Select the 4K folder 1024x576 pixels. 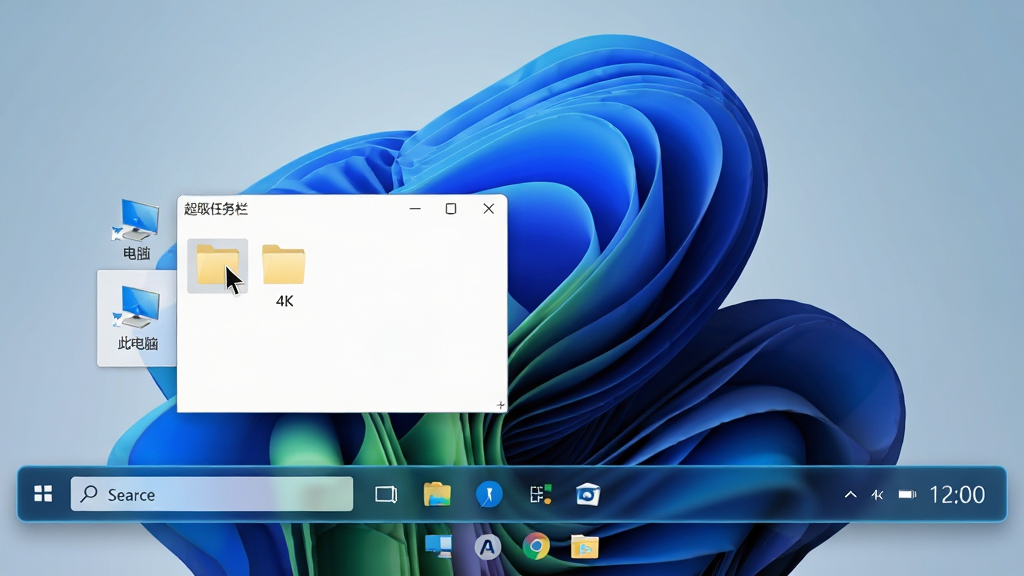click(283, 264)
